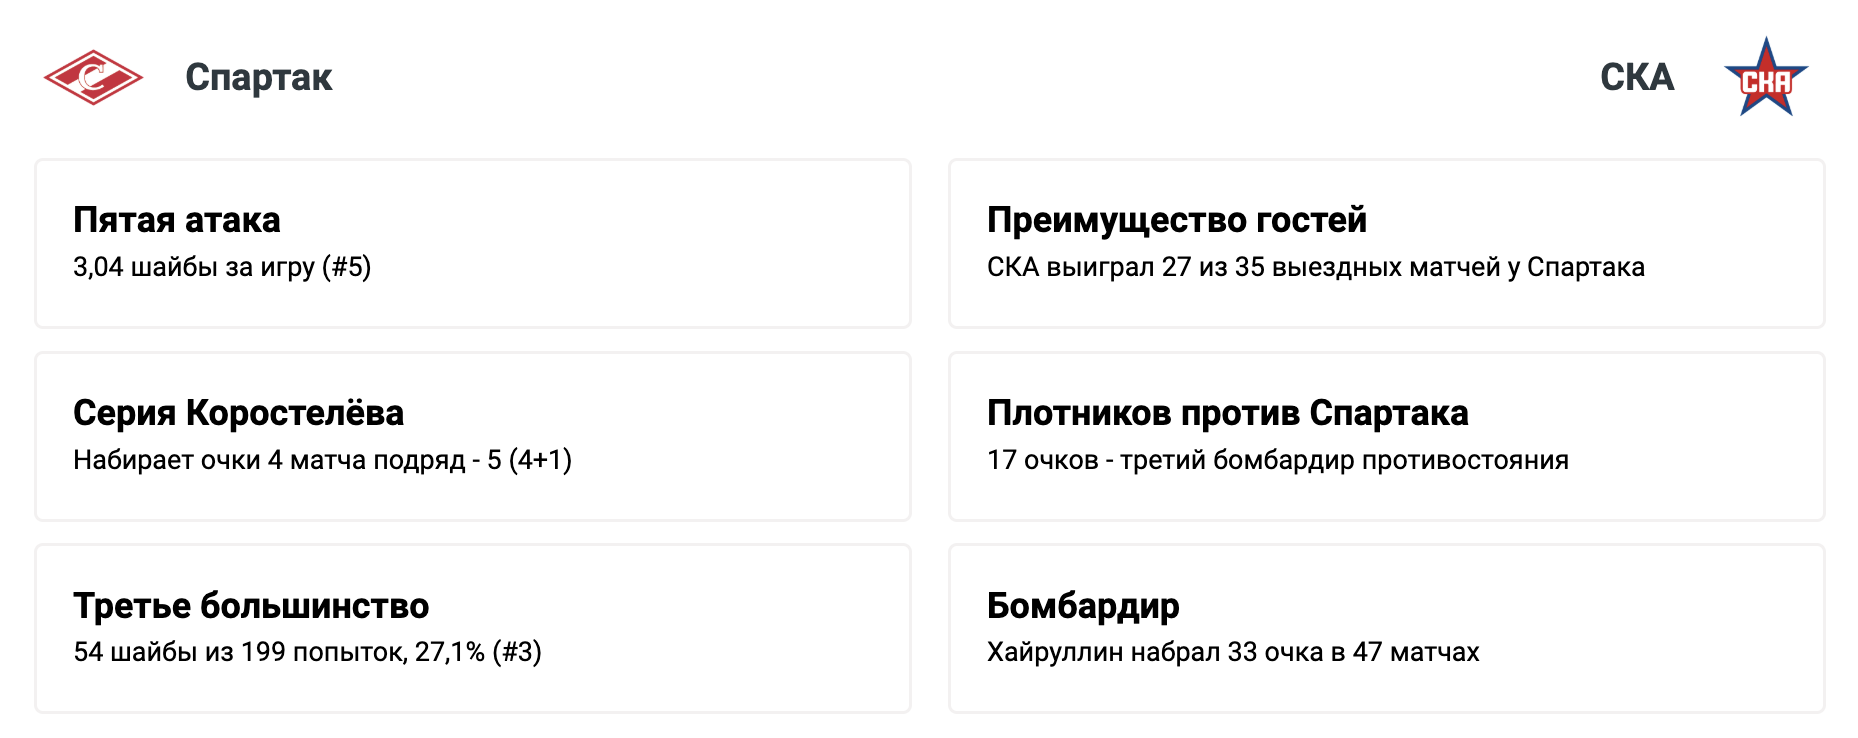Click the '3,04 шайбы за игру' text

coord(193,267)
